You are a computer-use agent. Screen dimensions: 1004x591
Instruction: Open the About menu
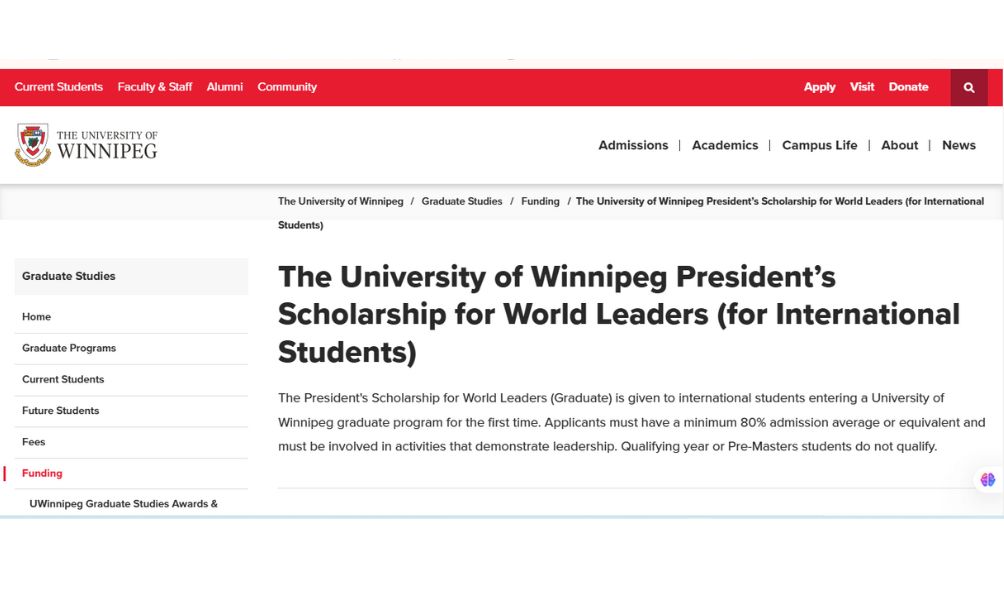click(x=899, y=145)
